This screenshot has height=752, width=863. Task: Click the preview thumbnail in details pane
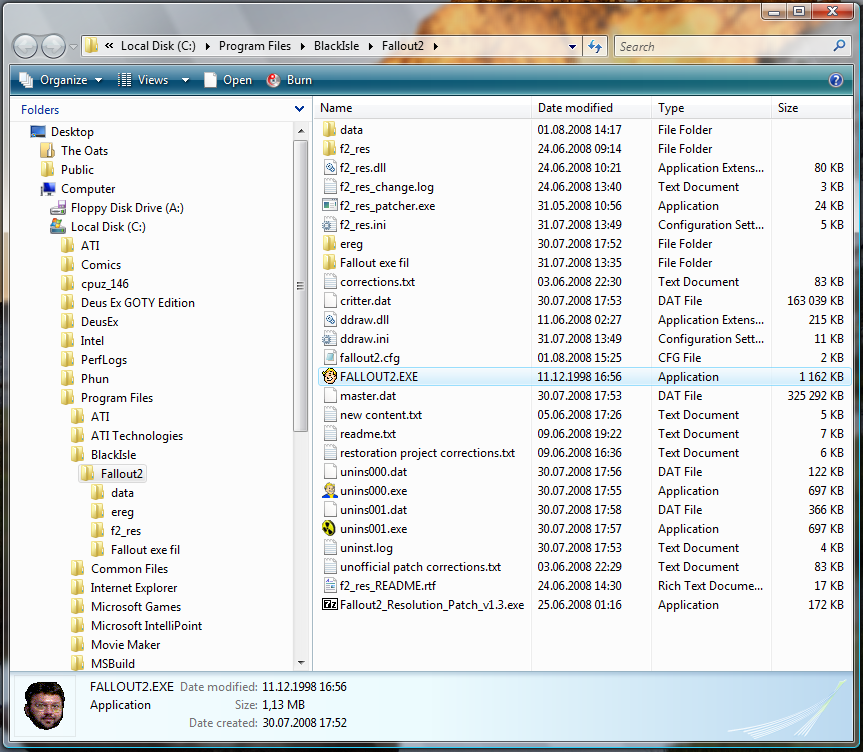click(x=45, y=706)
